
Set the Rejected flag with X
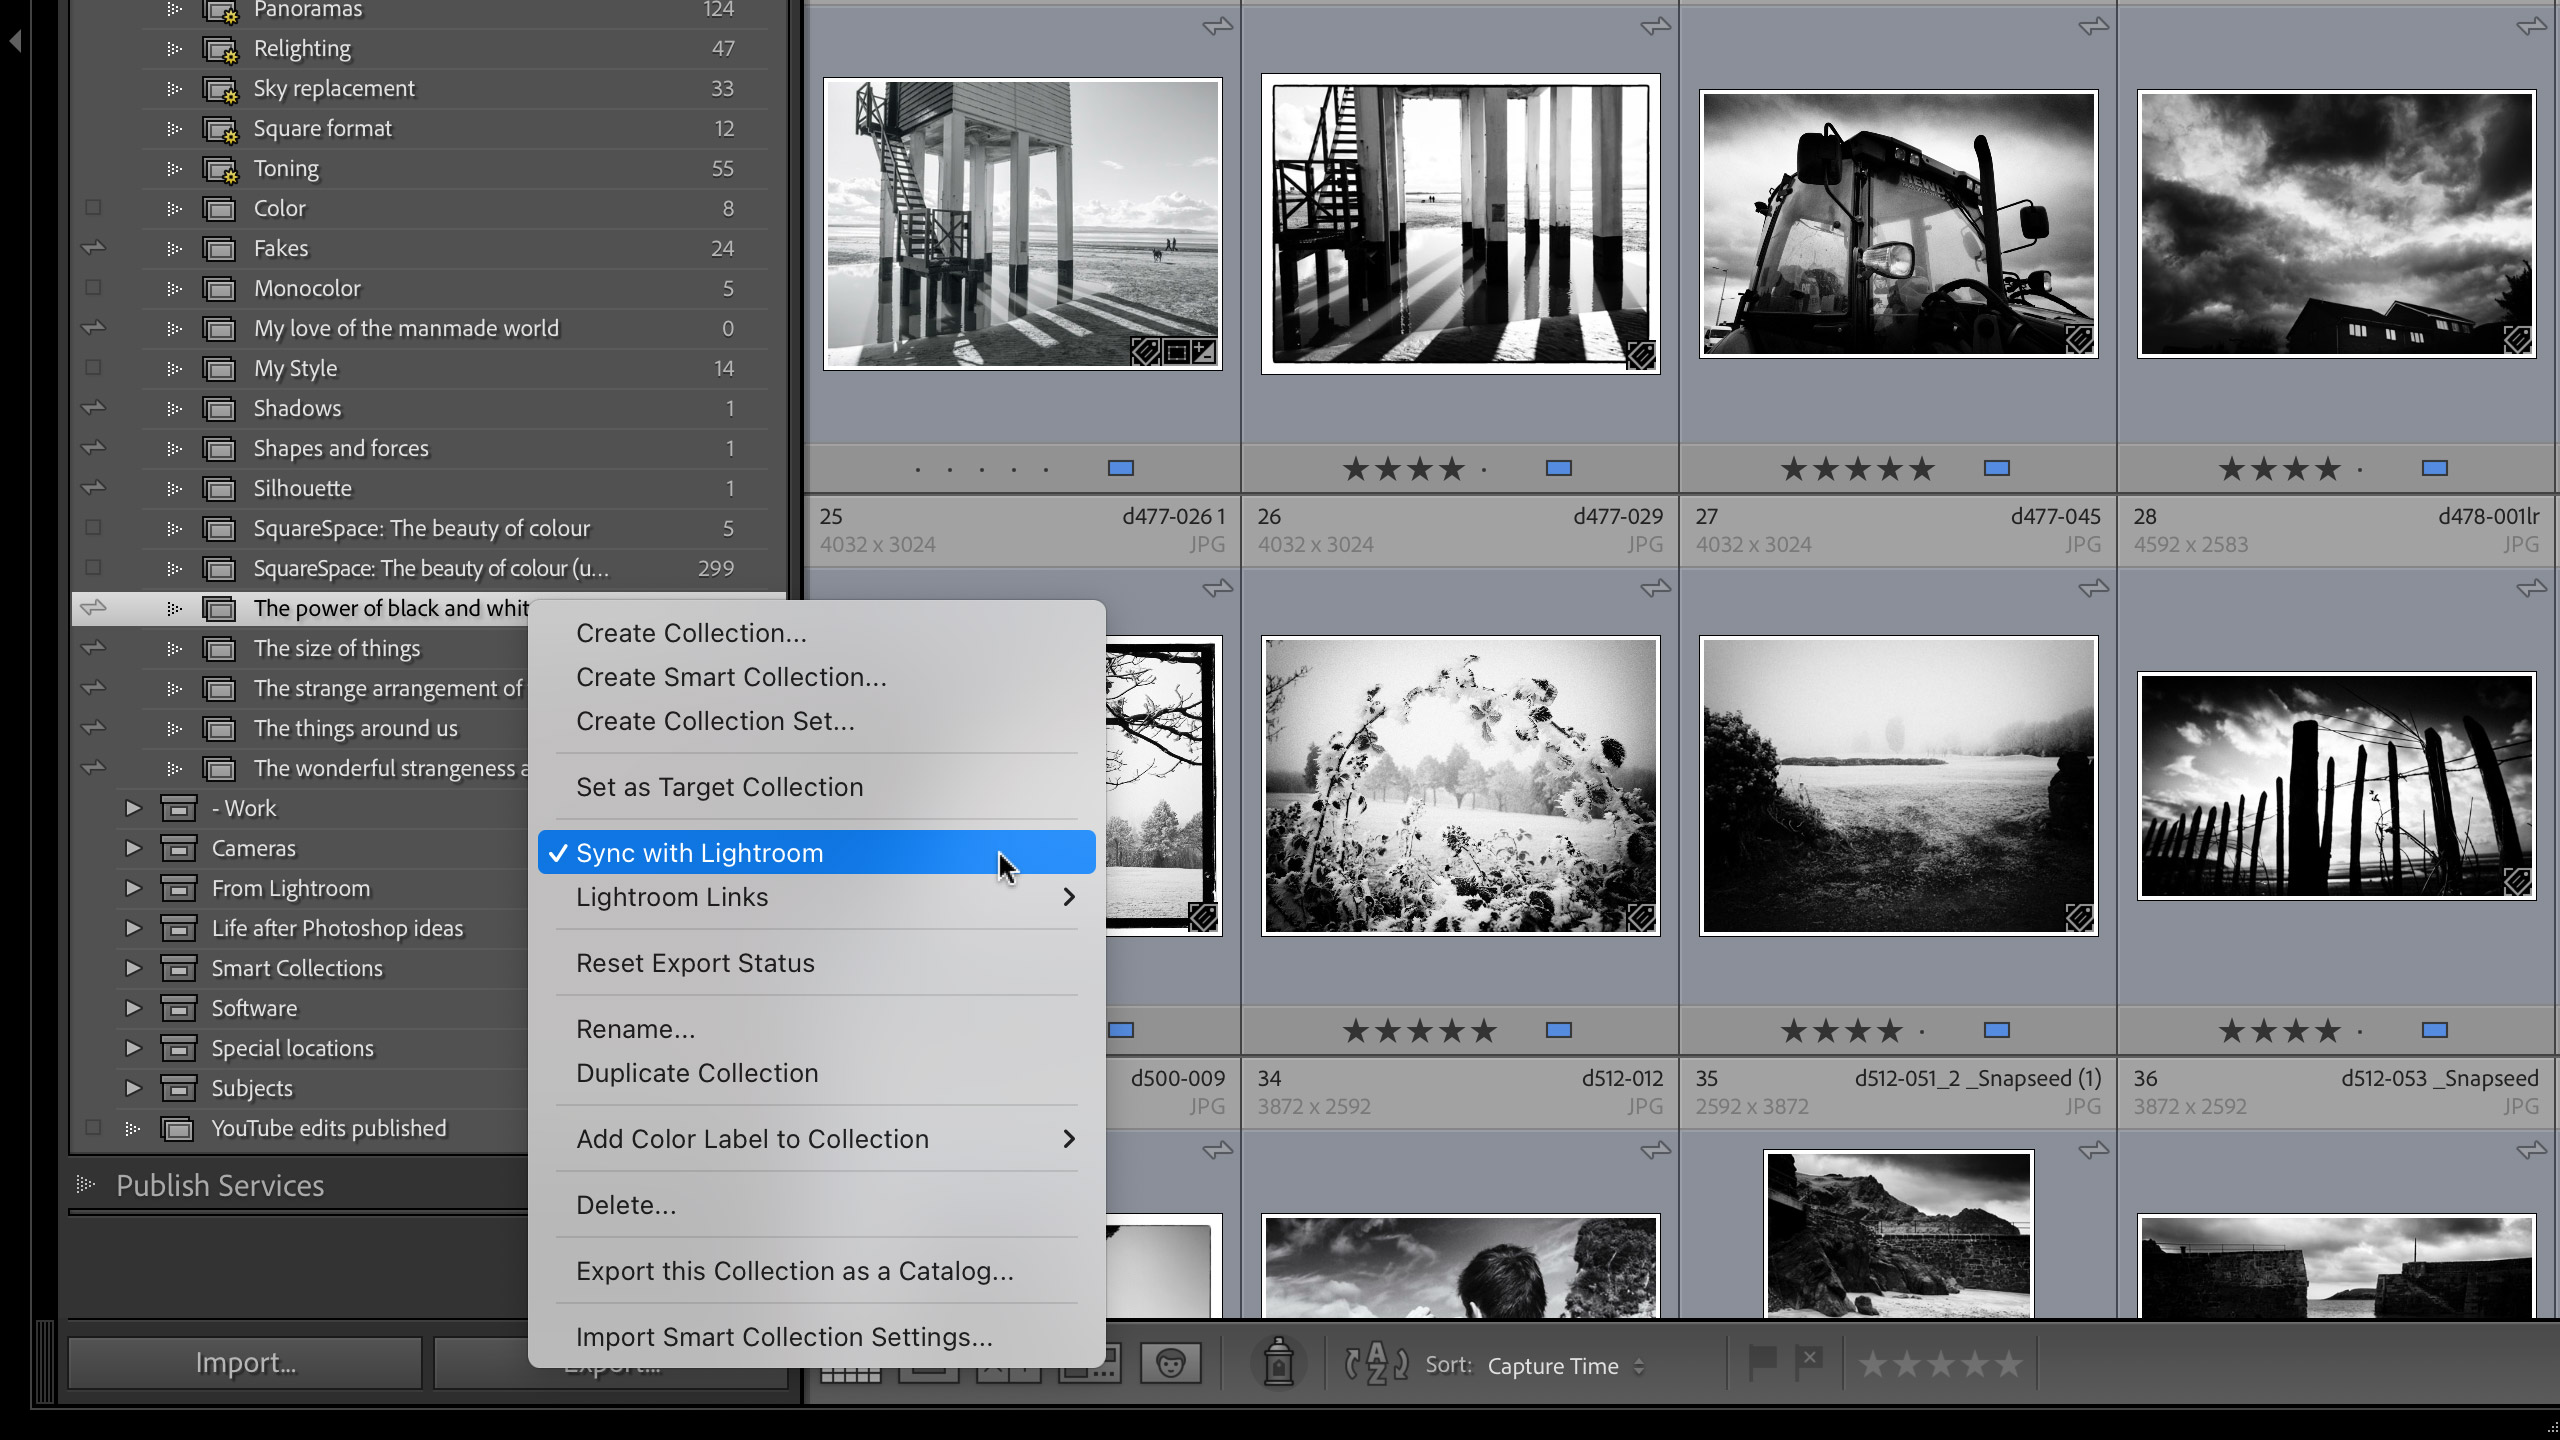pyautogui.click(x=1809, y=1362)
